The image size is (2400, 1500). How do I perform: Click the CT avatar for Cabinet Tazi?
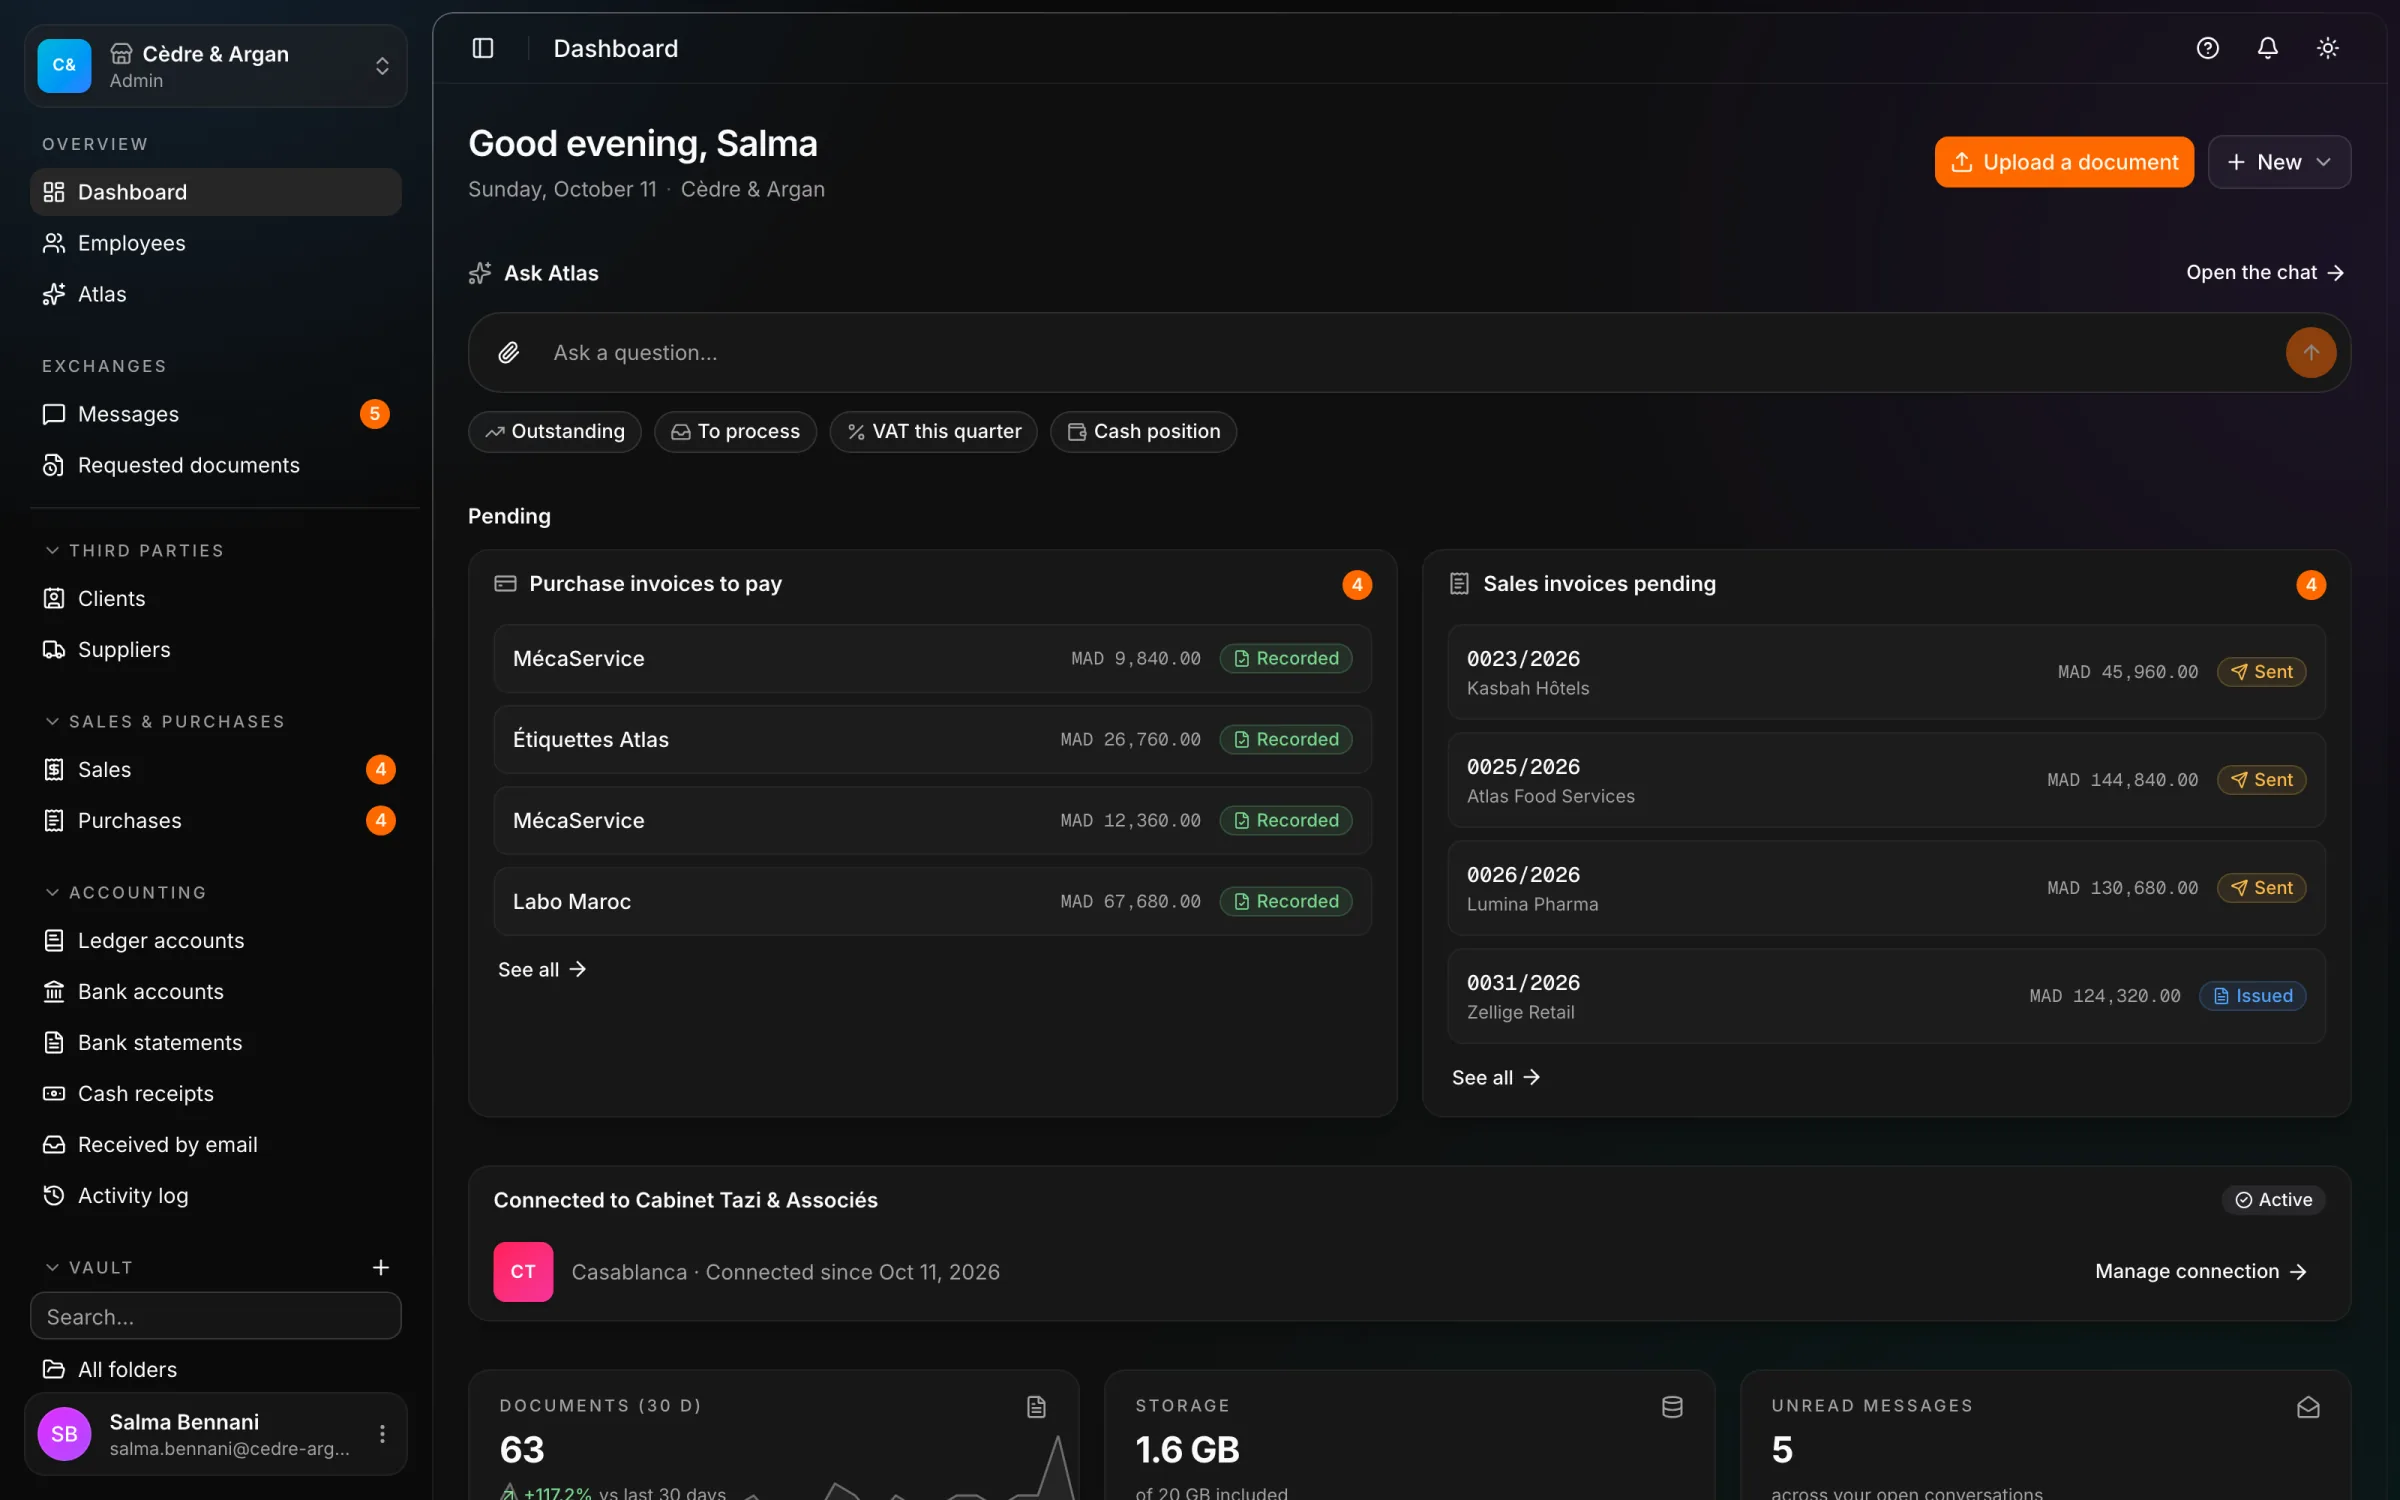[523, 1271]
